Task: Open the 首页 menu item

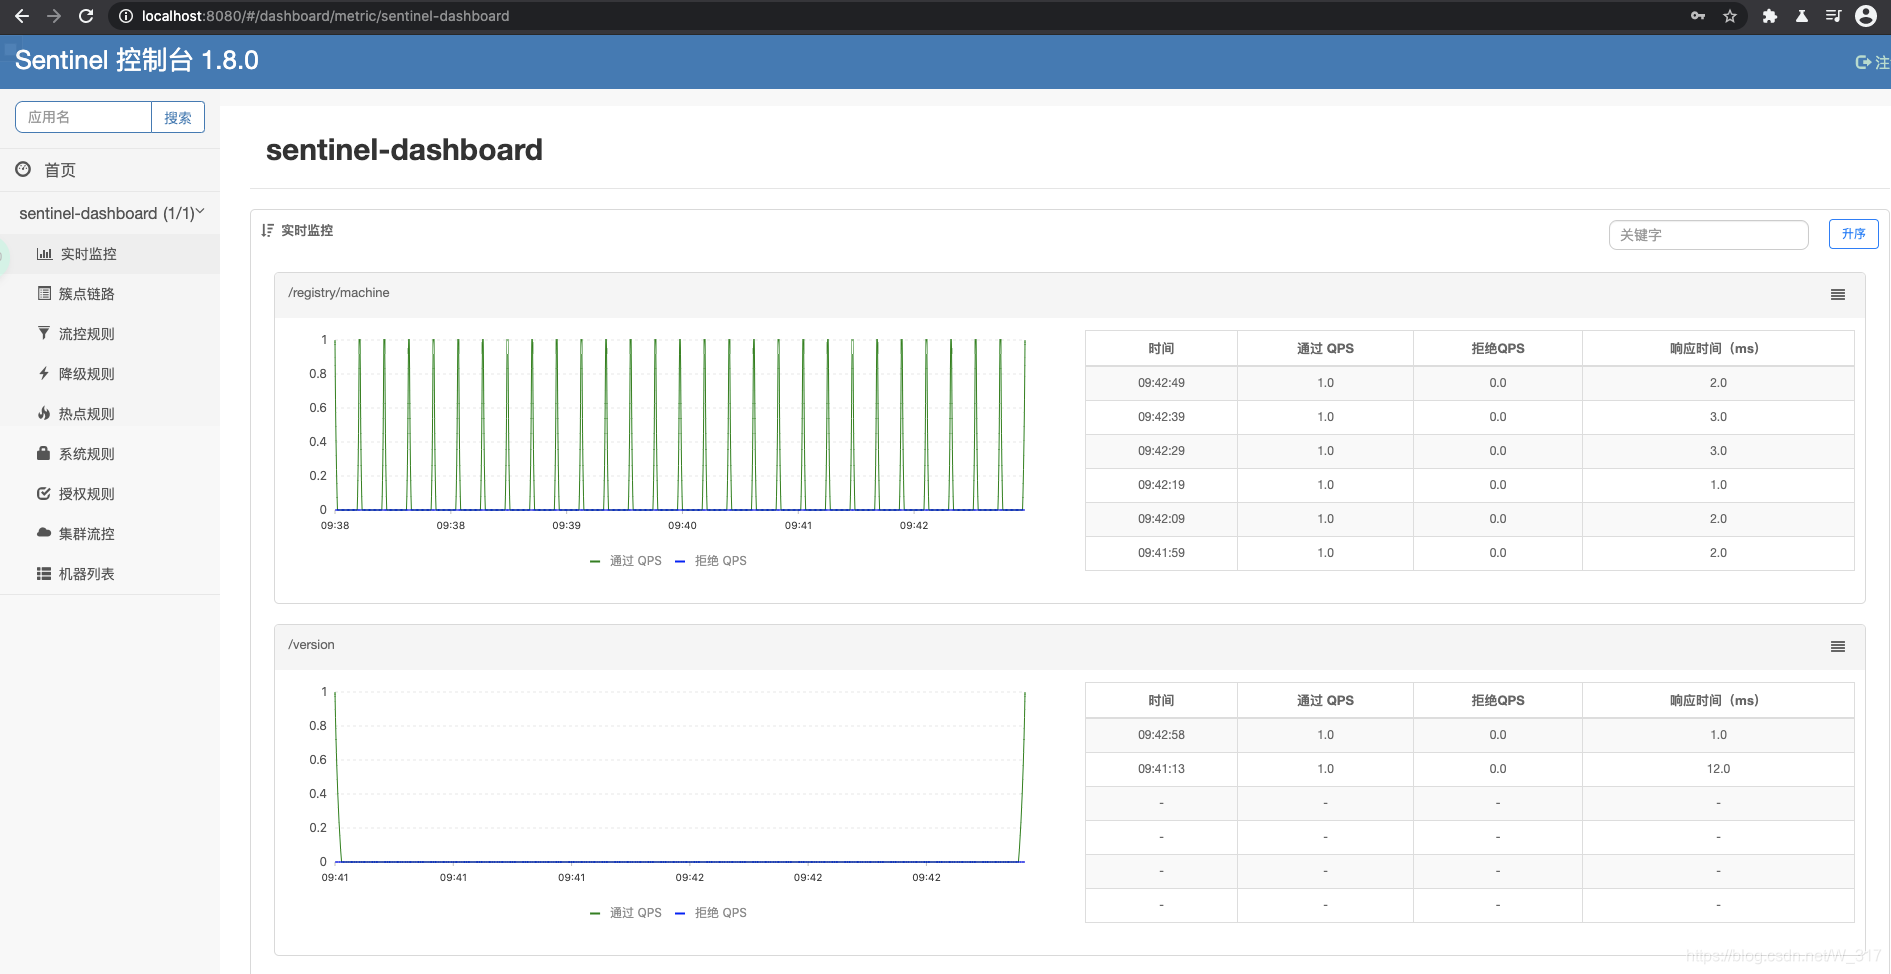Action: tap(110, 170)
